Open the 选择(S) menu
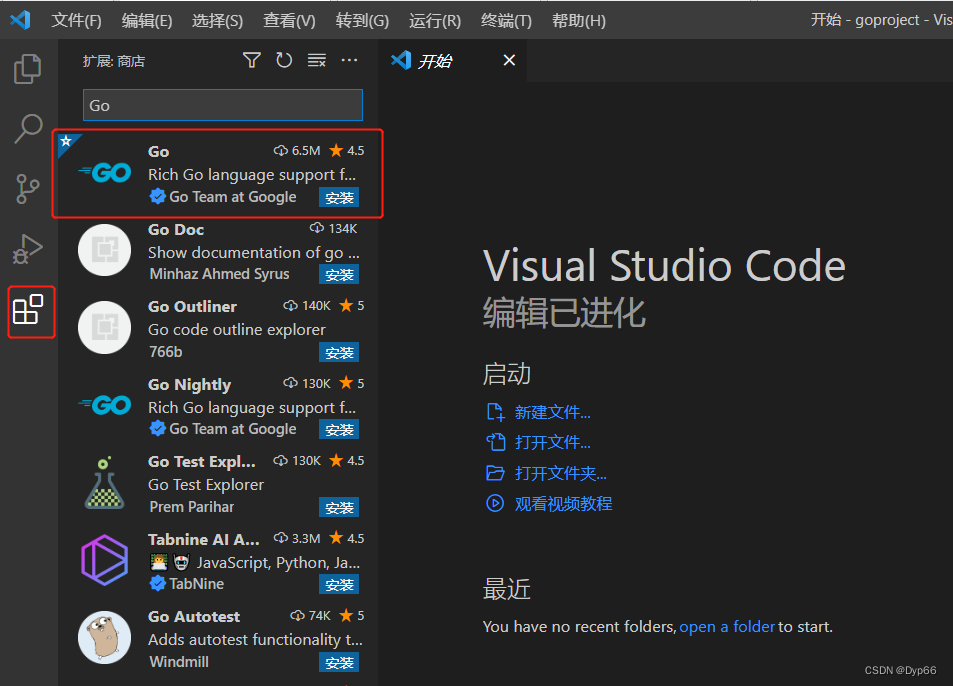 point(217,21)
